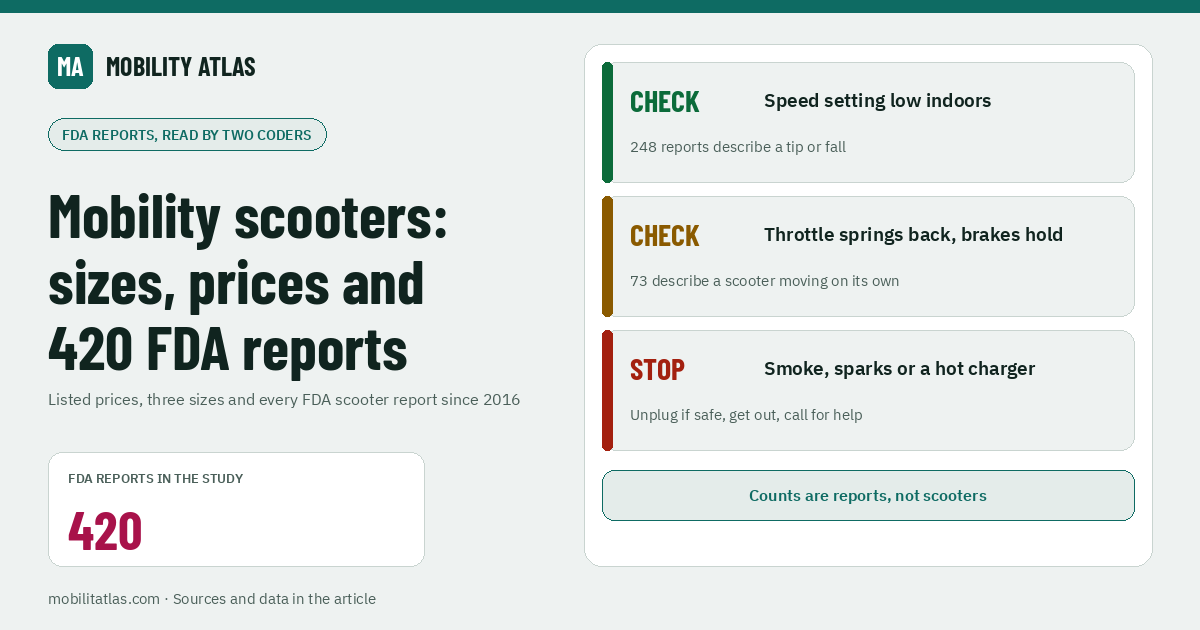The width and height of the screenshot is (1200, 630).
Task: Click the 'Counts are reports, not scooters' banner
Action: point(868,496)
